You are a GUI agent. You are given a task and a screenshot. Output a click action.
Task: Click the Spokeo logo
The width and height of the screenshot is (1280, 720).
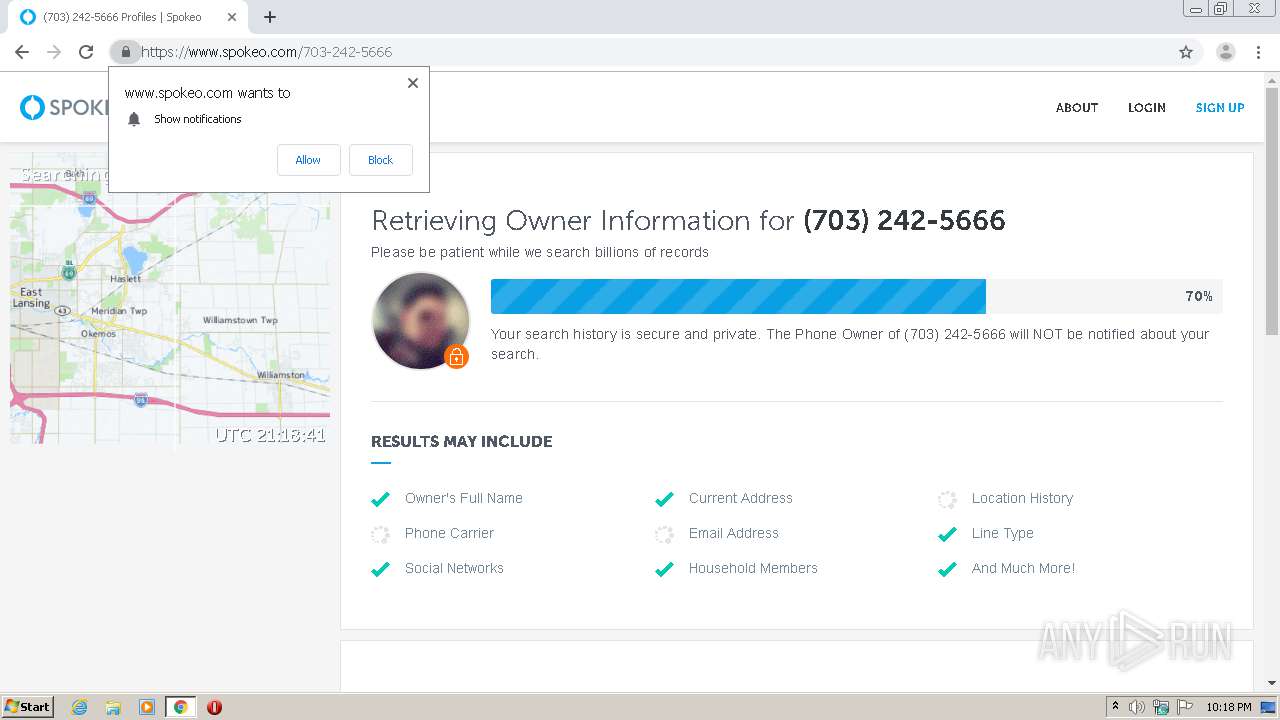[x=65, y=107]
